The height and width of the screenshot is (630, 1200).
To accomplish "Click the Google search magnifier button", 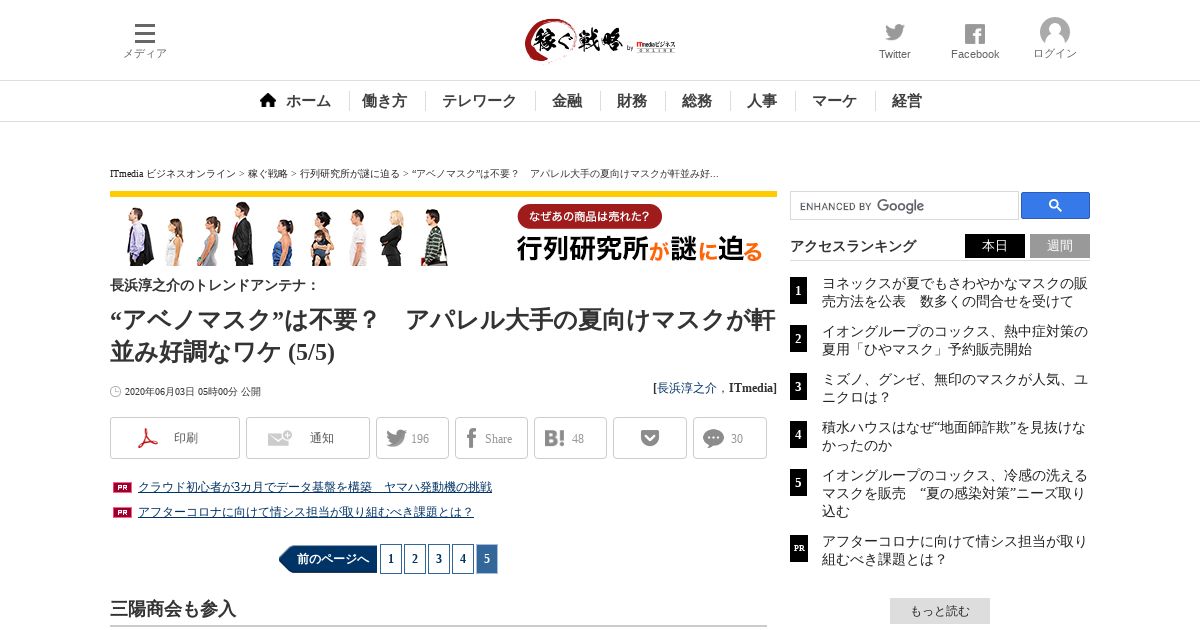I will tap(1055, 205).
